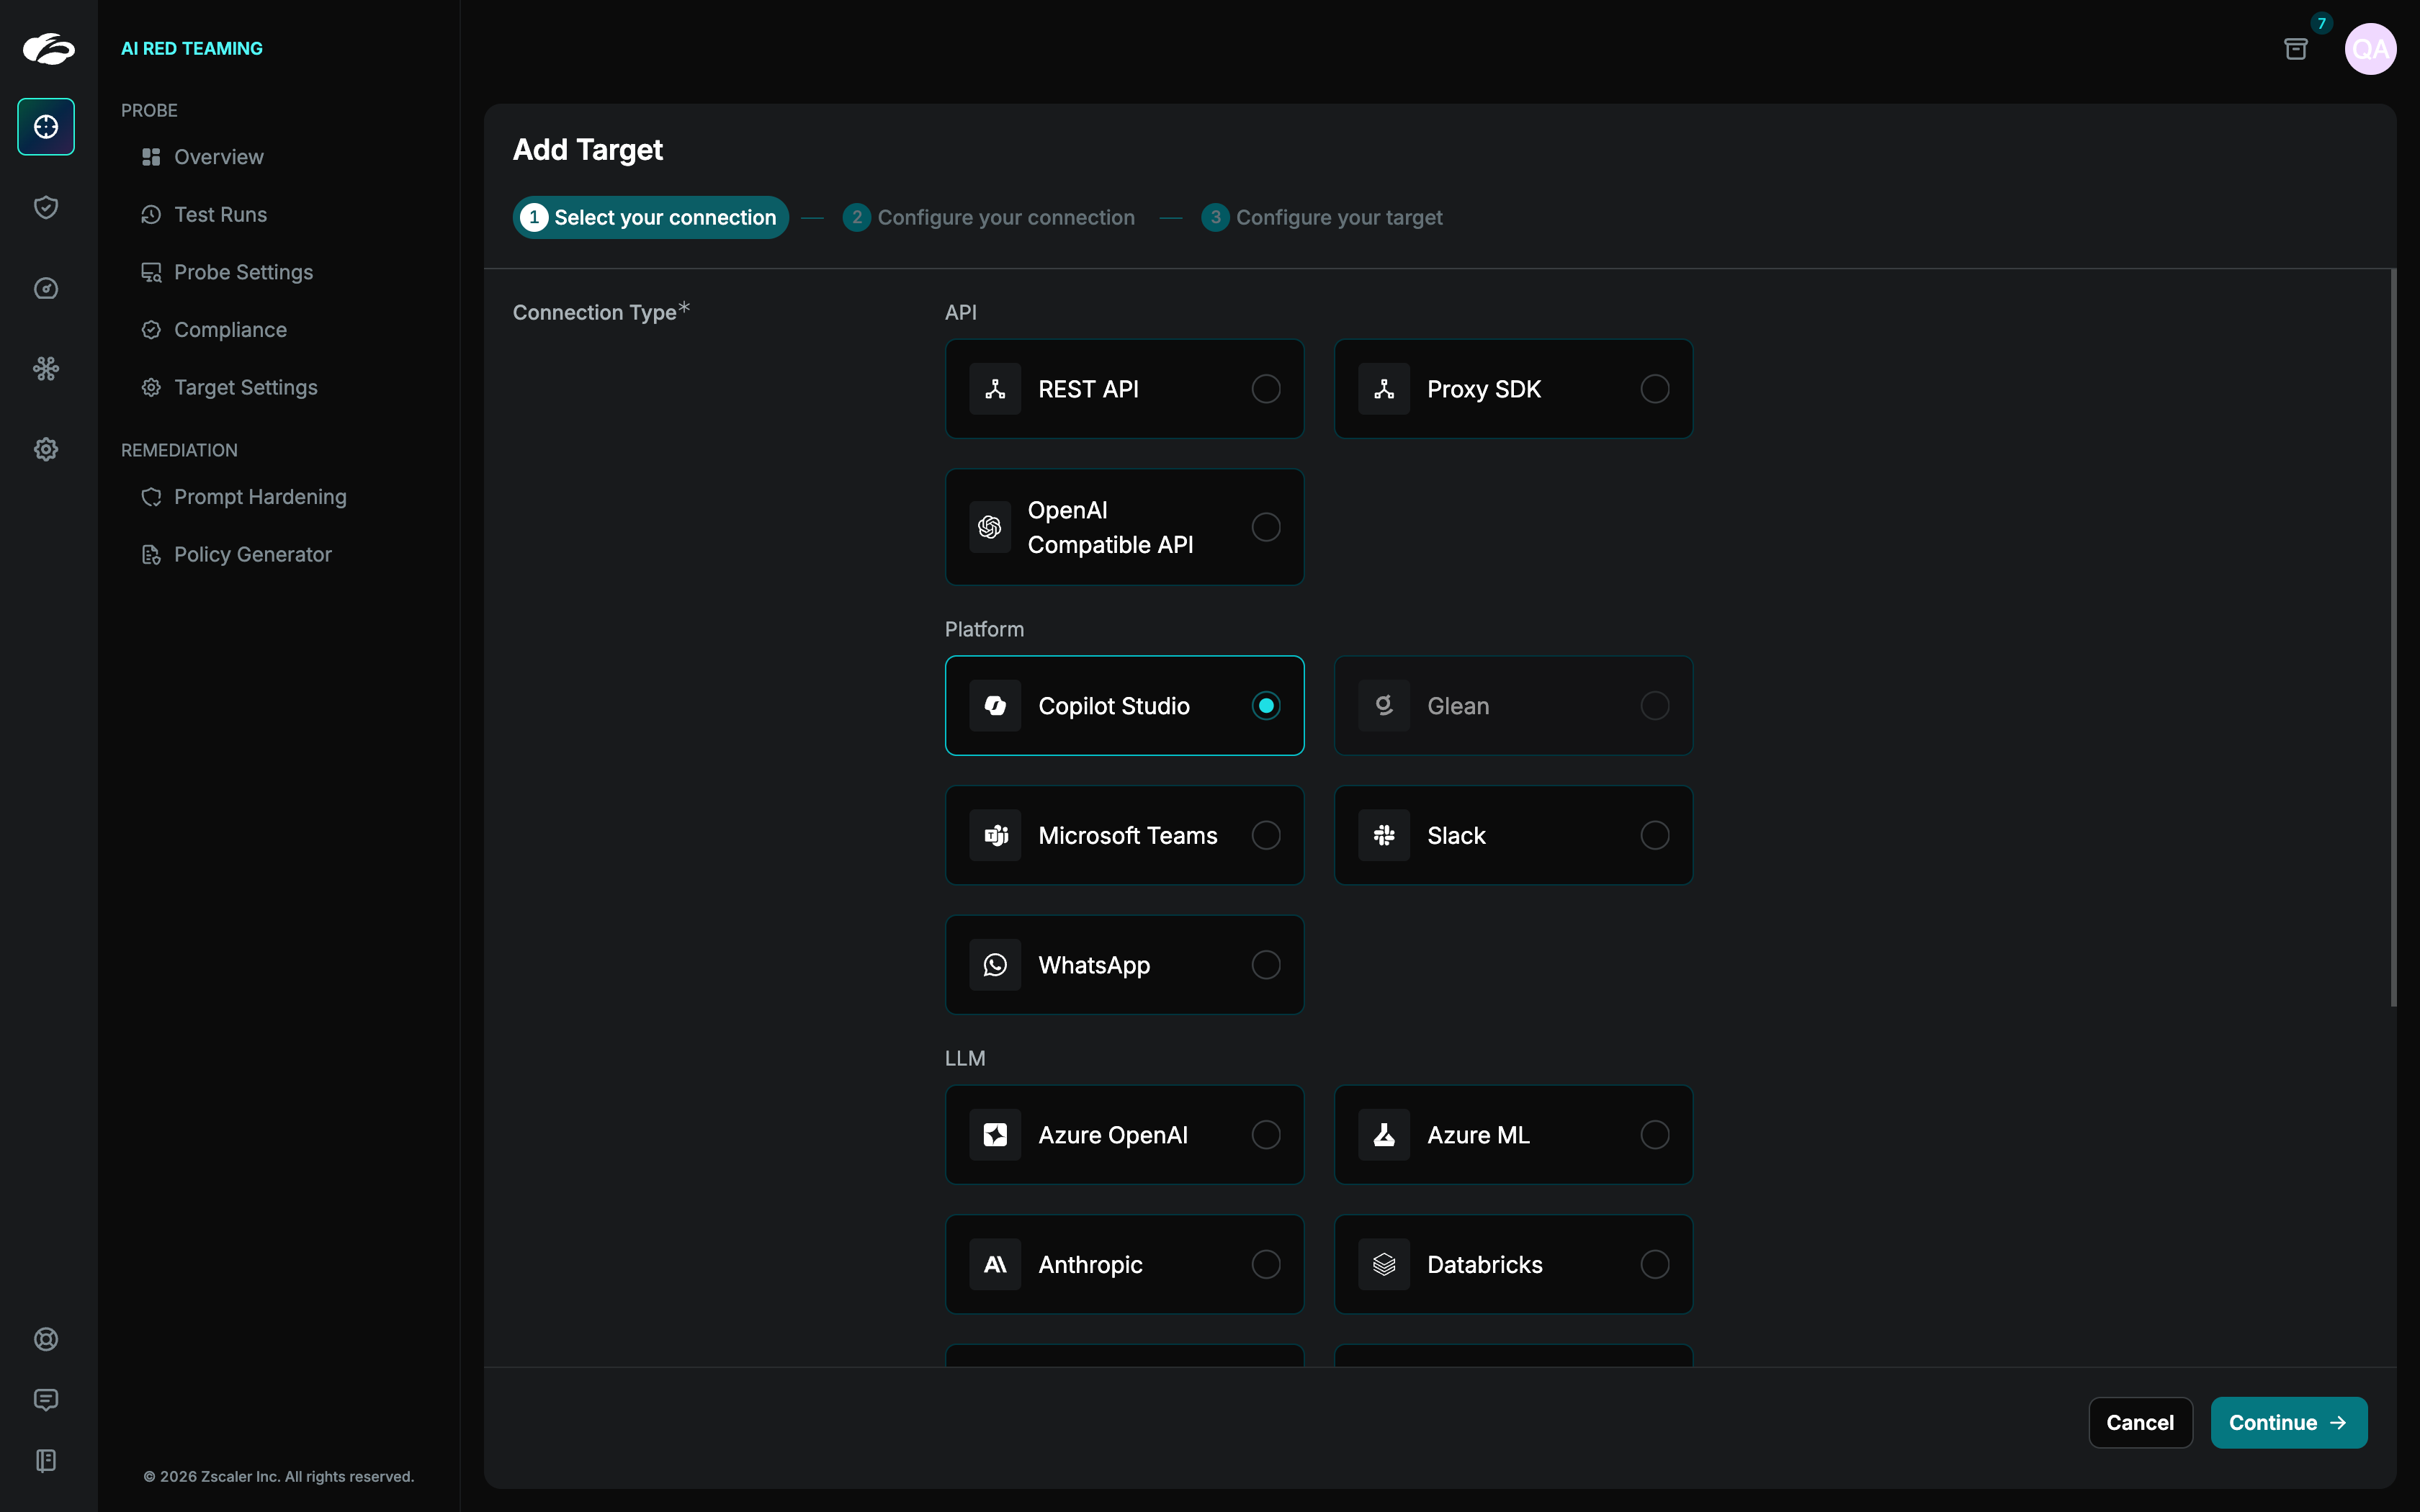Click the settings gear in left rail
Screen dimensions: 2420x1512
(46, 449)
